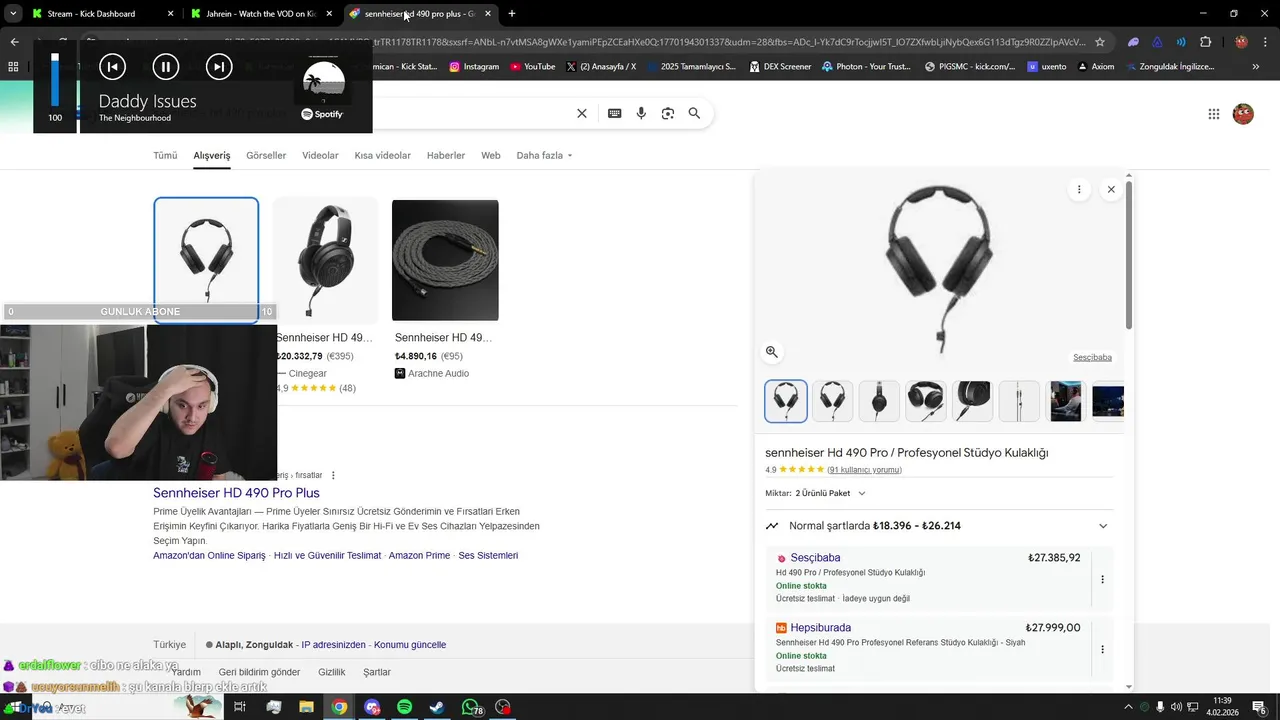
Task: Zoom the product image with magnifier
Action: pyautogui.click(x=772, y=352)
